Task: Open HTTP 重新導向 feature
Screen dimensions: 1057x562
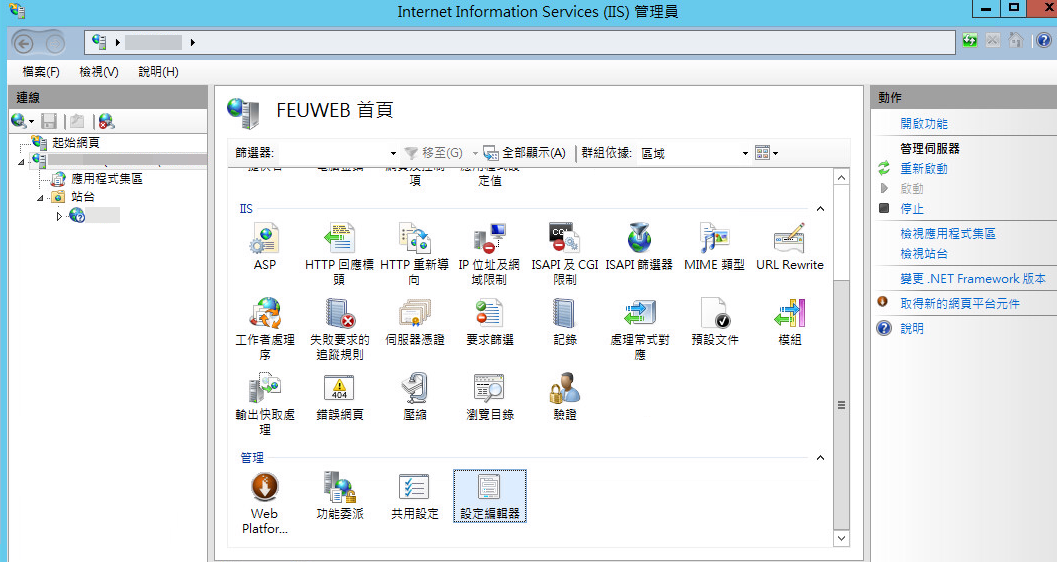Action: (x=414, y=254)
